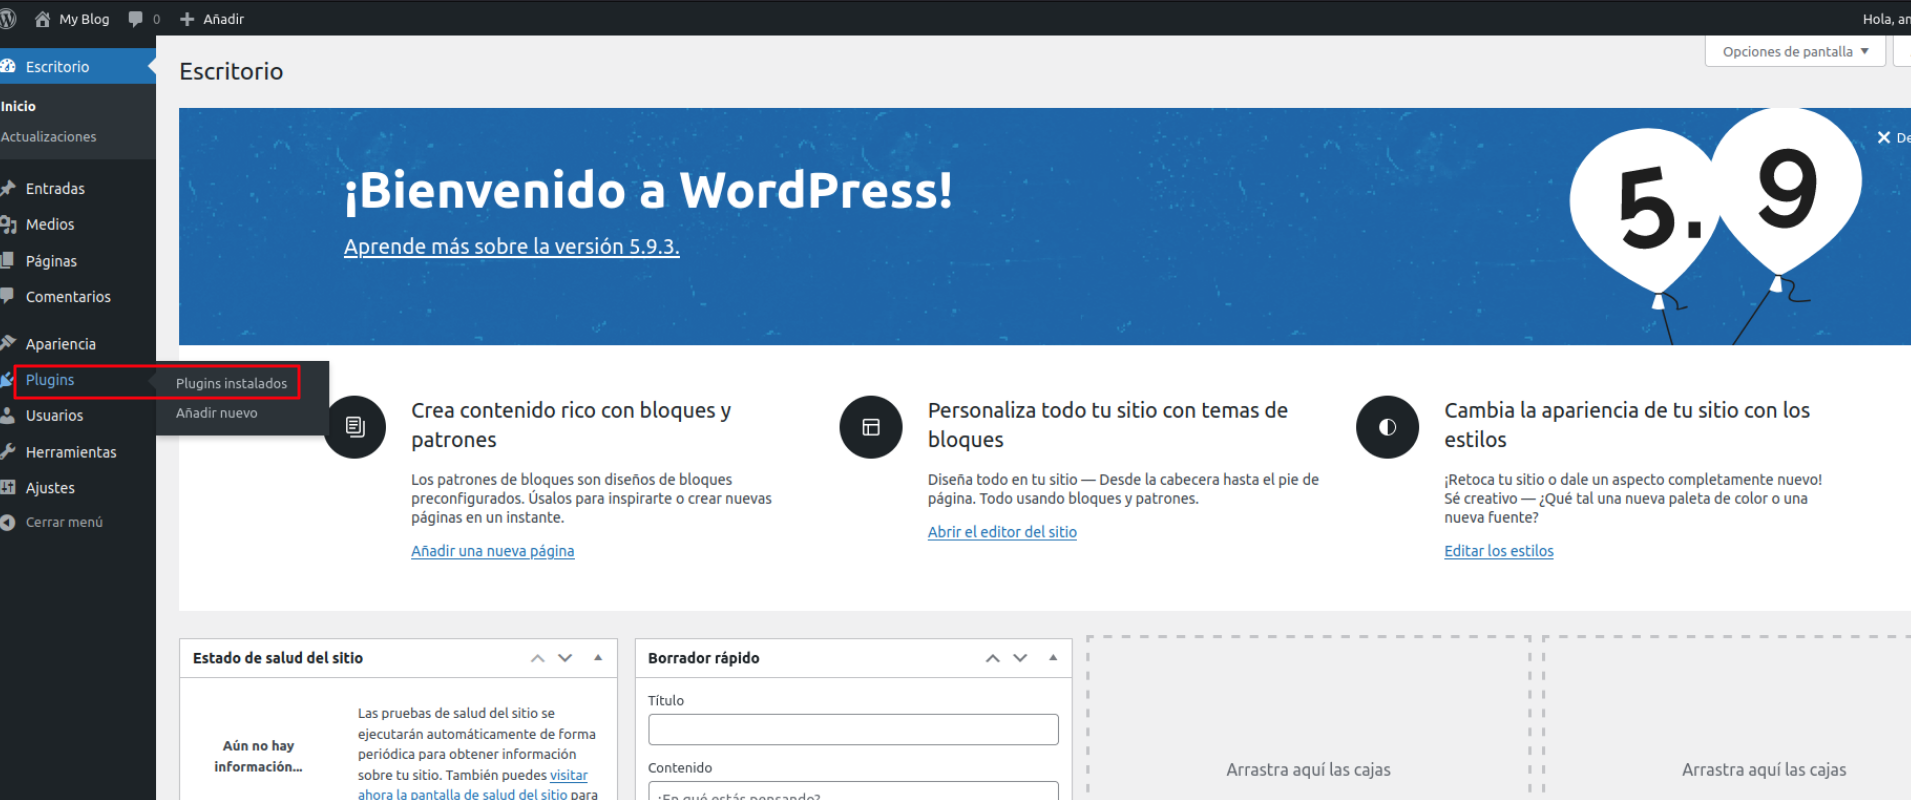This screenshot has width=1911, height=800.
Task: Click Editar los estilos link
Action: [x=1499, y=551]
